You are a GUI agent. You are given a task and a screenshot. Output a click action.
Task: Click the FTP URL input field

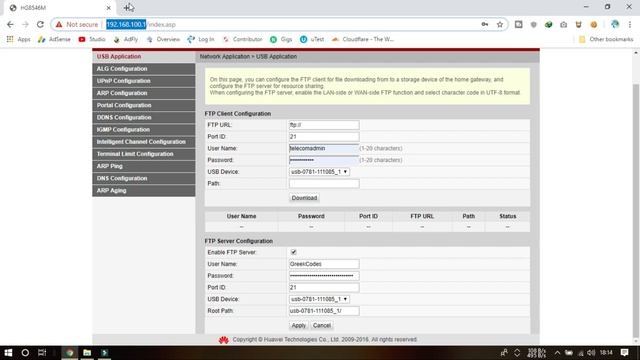click(x=324, y=125)
